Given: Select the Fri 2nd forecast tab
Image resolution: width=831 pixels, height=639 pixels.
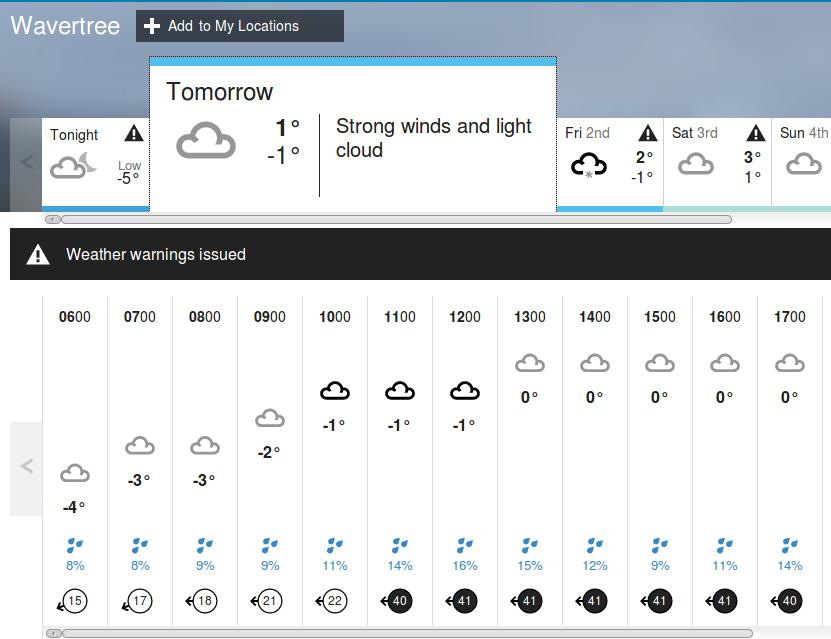Looking at the screenshot, I should tap(609, 162).
